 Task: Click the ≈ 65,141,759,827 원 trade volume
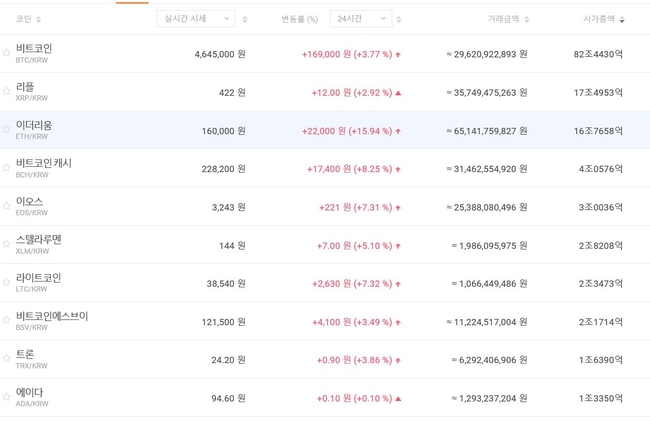(x=487, y=131)
